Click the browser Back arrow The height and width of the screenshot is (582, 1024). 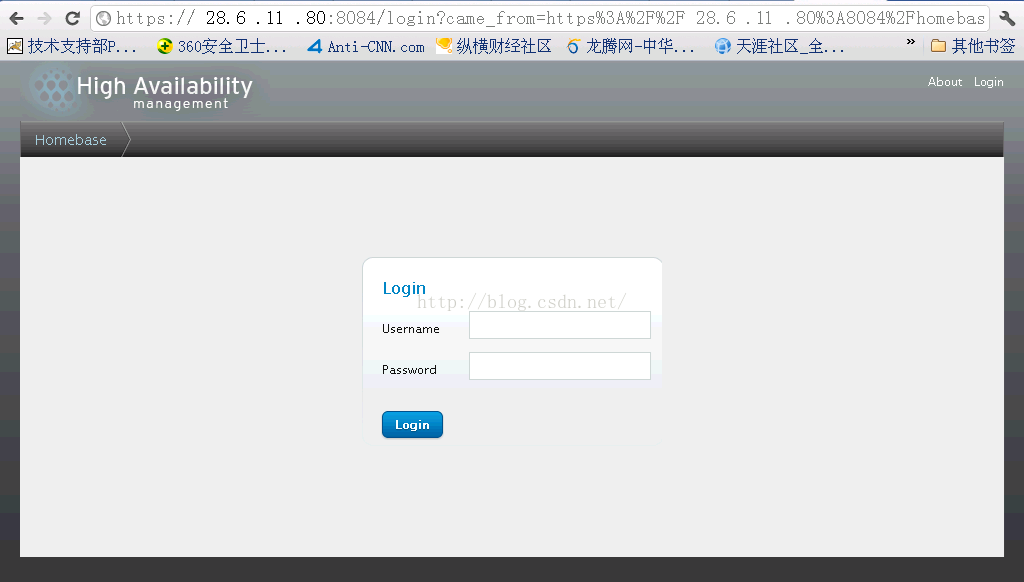tap(17, 18)
